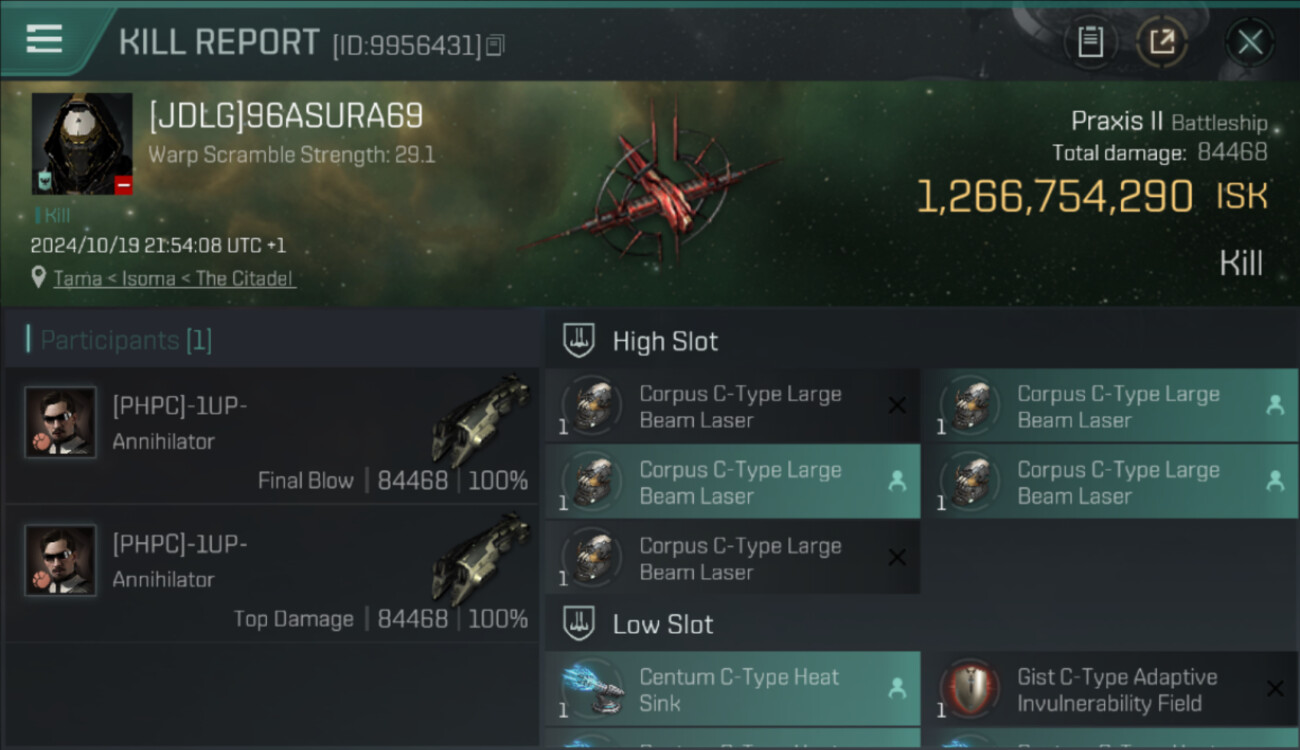
Task: View Top Damage Annihilator ship icon
Action: [x=480, y=557]
